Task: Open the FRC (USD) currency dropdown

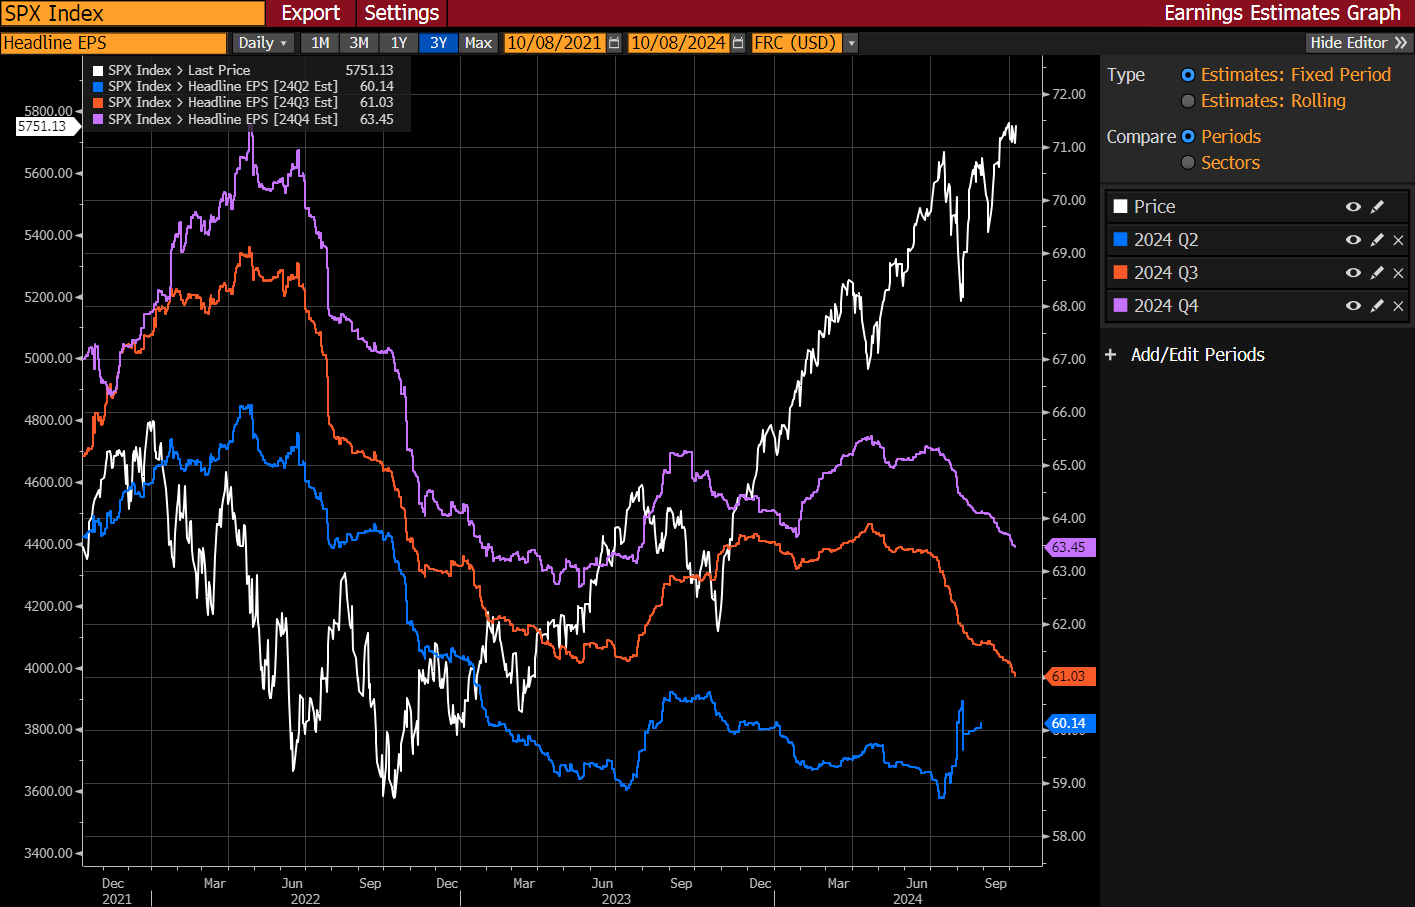Action: (x=850, y=43)
